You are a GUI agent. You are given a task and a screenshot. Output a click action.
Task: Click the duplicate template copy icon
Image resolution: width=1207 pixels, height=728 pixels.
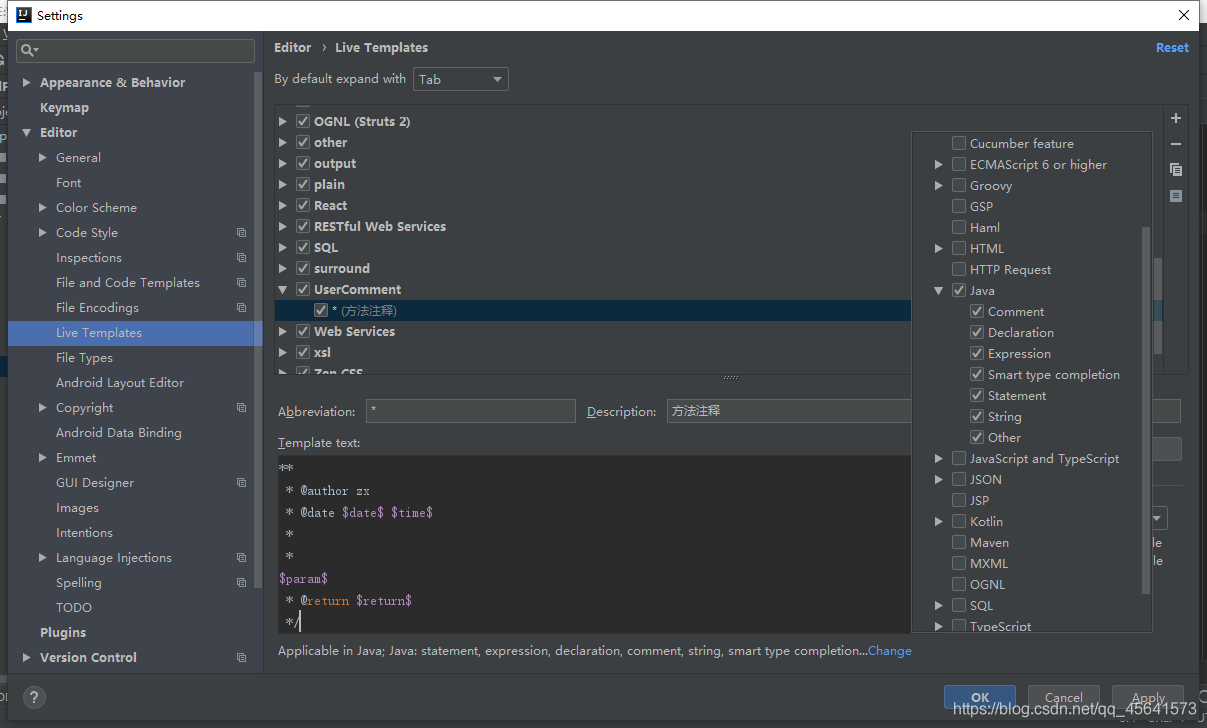click(1176, 170)
